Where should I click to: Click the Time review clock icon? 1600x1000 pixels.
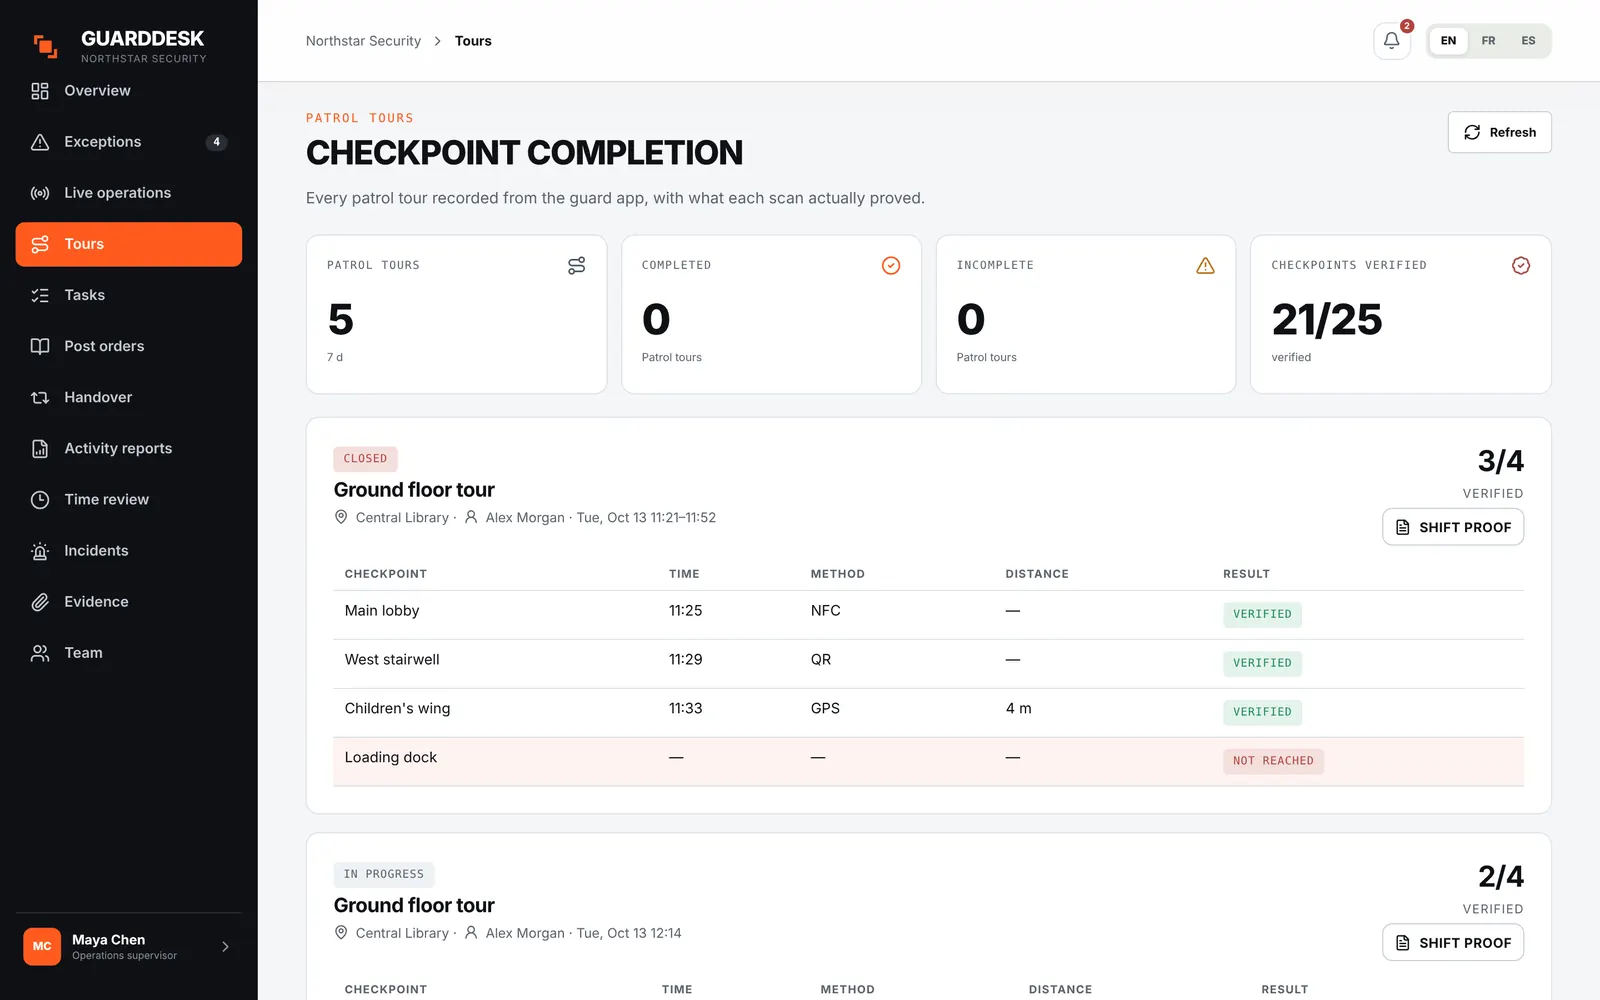point(40,499)
